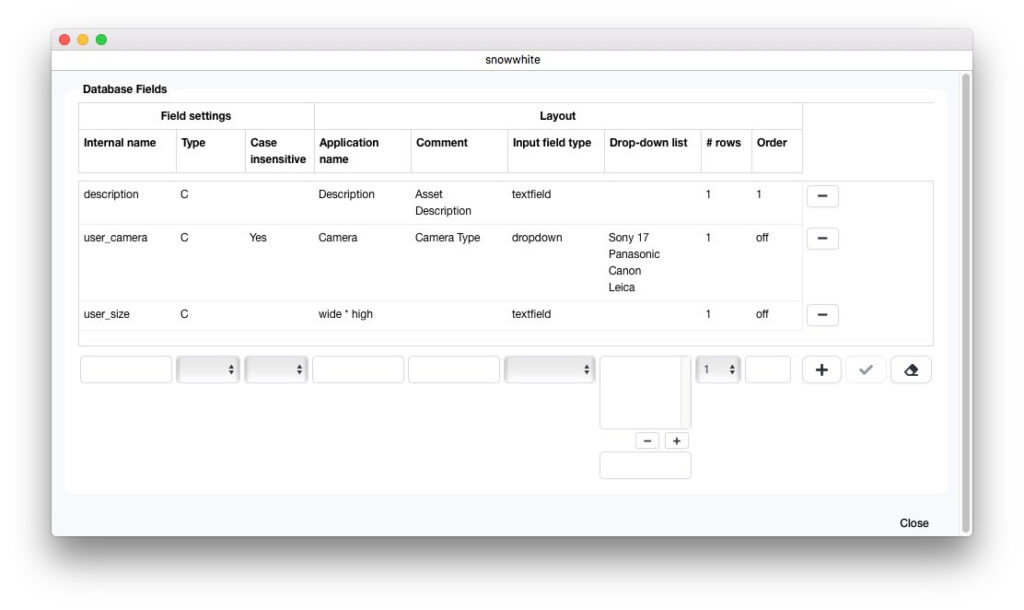Open the Case insensitive dropdown
Viewport: 1024px width, 610px height.
click(276, 370)
